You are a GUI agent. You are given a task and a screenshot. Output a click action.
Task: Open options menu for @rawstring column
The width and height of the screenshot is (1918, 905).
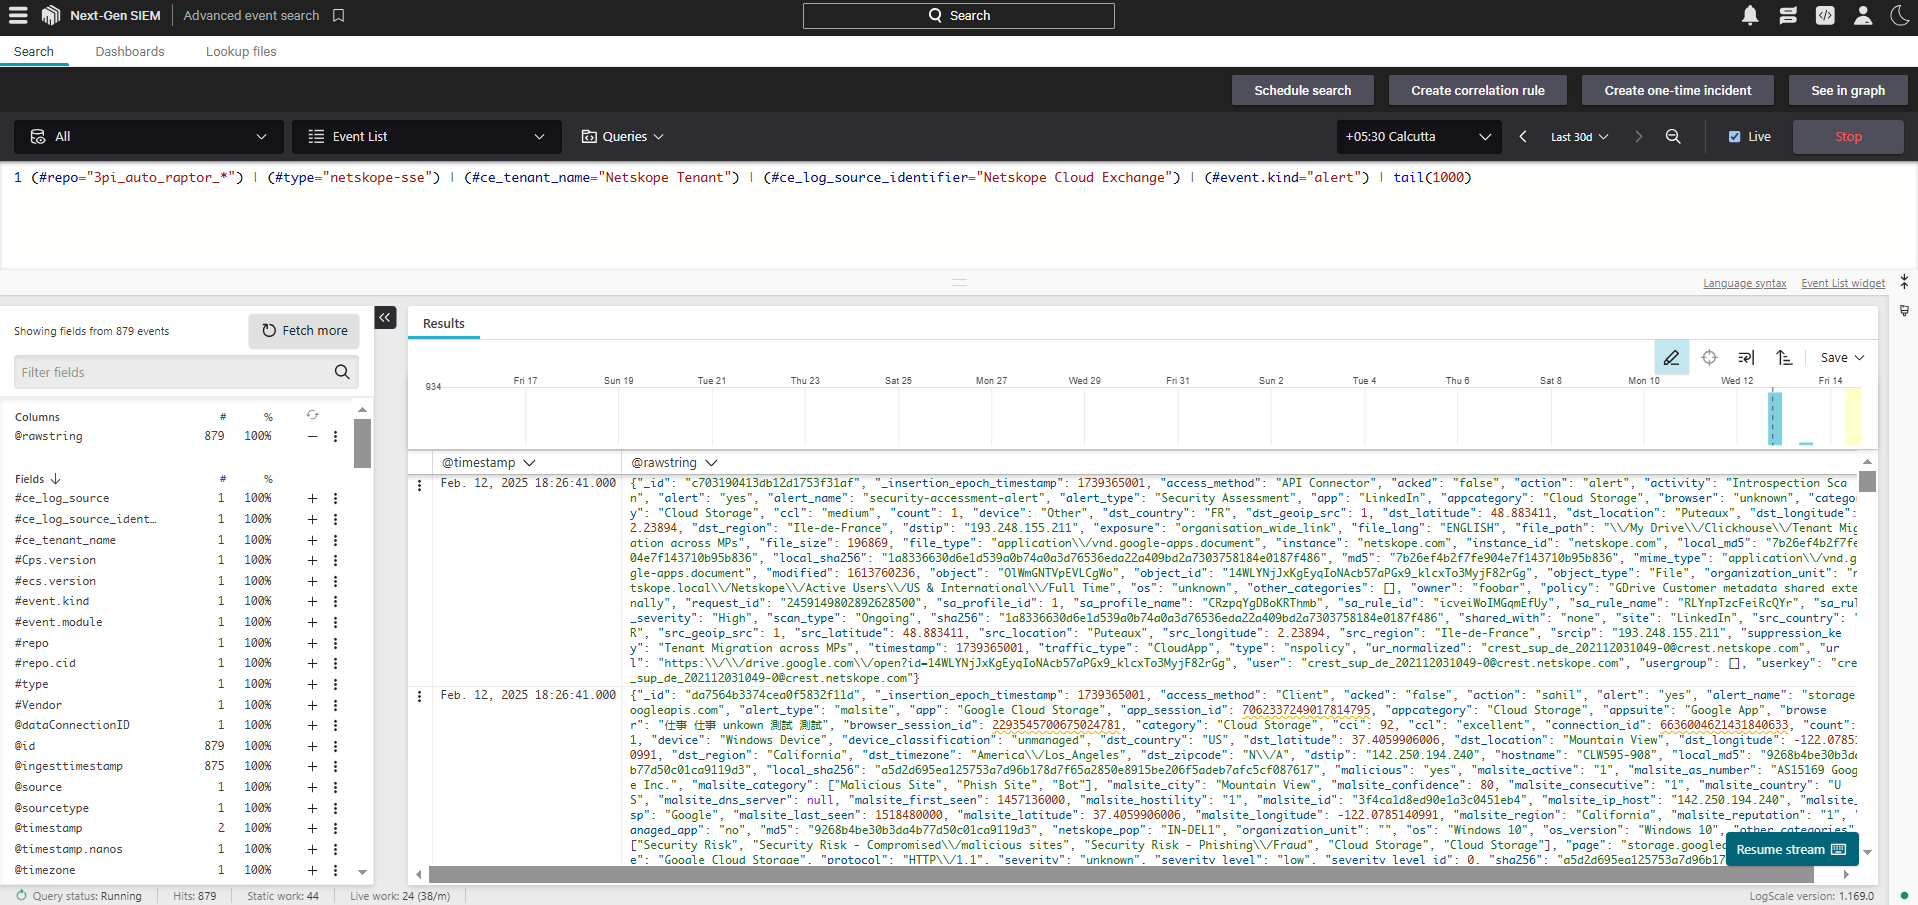(335, 436)
